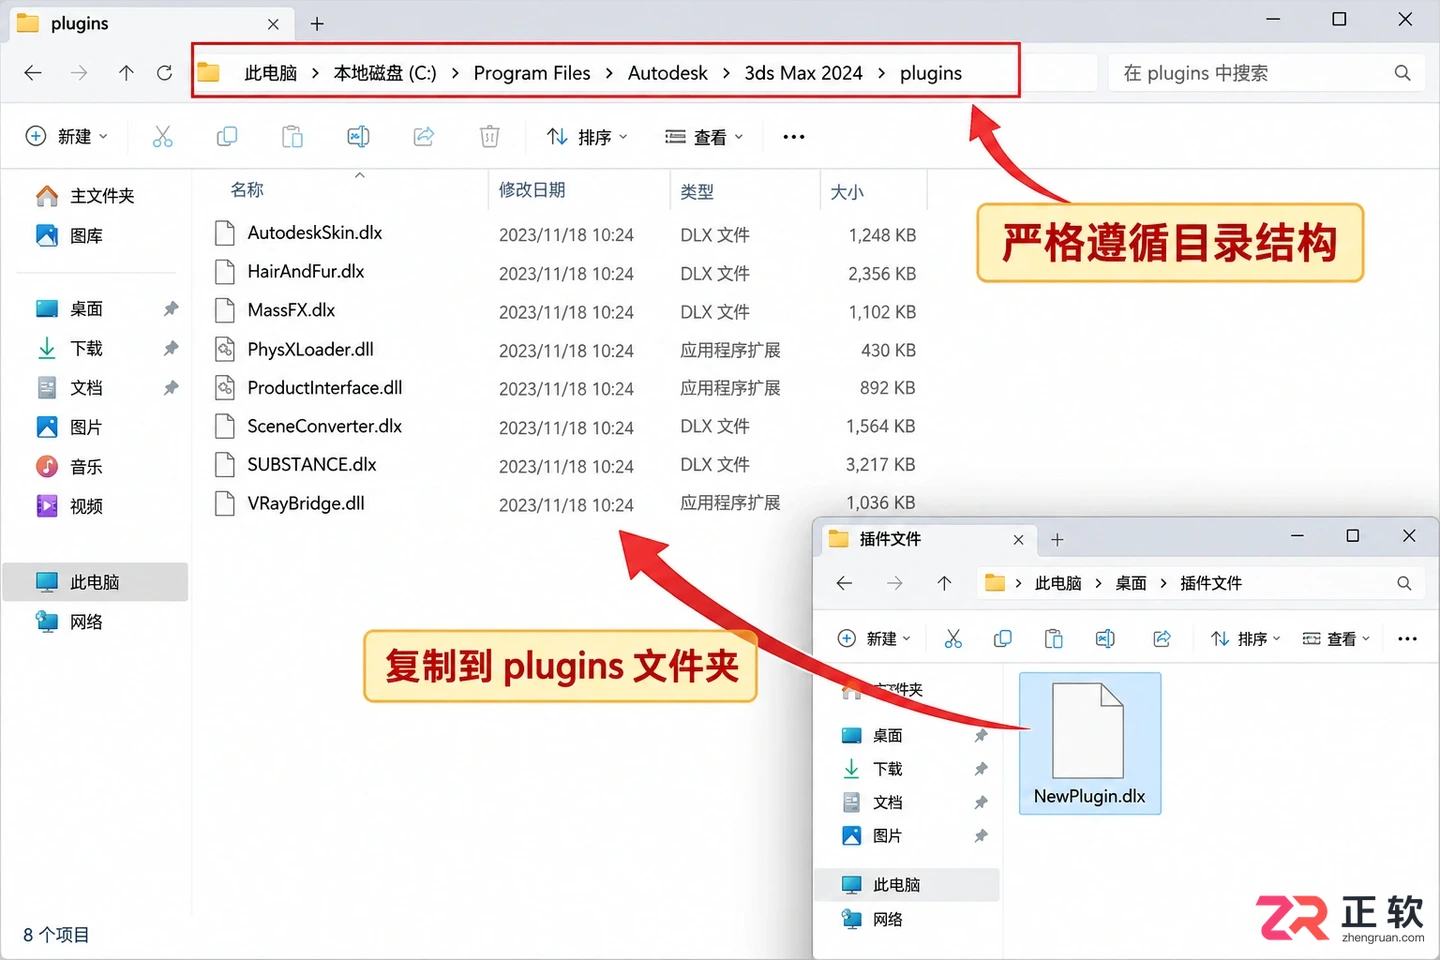Go up one level in plugins window
The height and width of the screenshot is (960, 1440).
click(126, 73)
